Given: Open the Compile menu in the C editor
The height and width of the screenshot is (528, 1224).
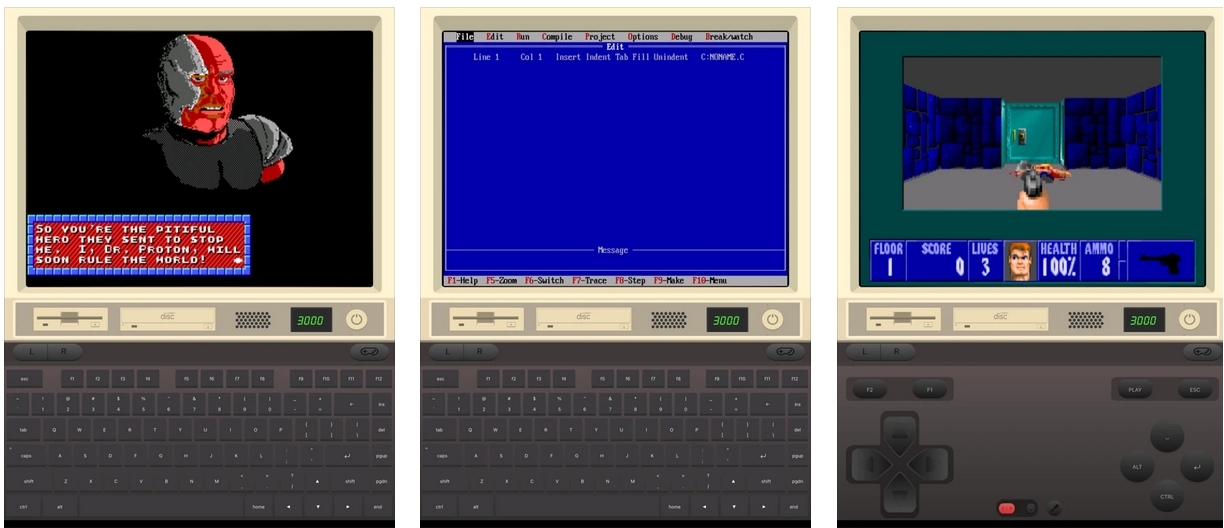Looking at the screenshot, I should pyautogui.click(x=557, y=37).
